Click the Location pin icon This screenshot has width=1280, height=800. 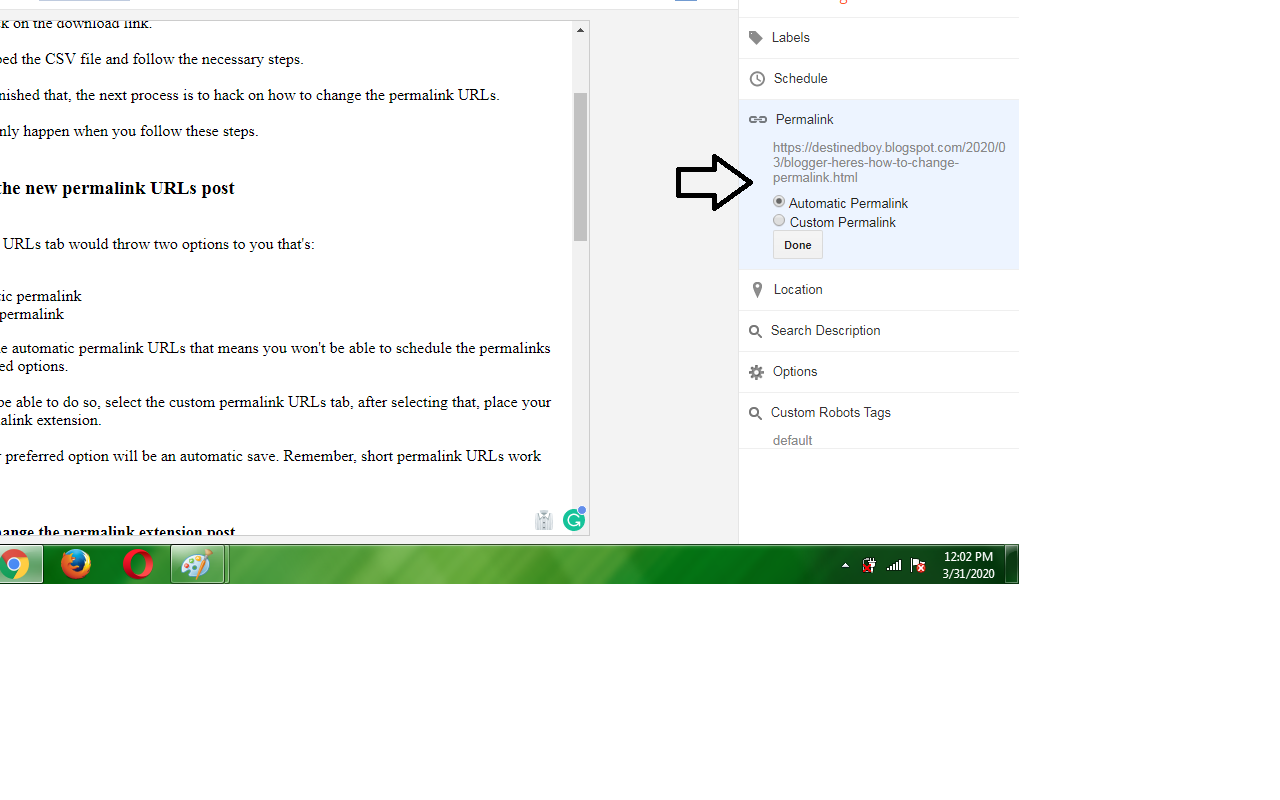pyautogui.click(x=757, y=290)
